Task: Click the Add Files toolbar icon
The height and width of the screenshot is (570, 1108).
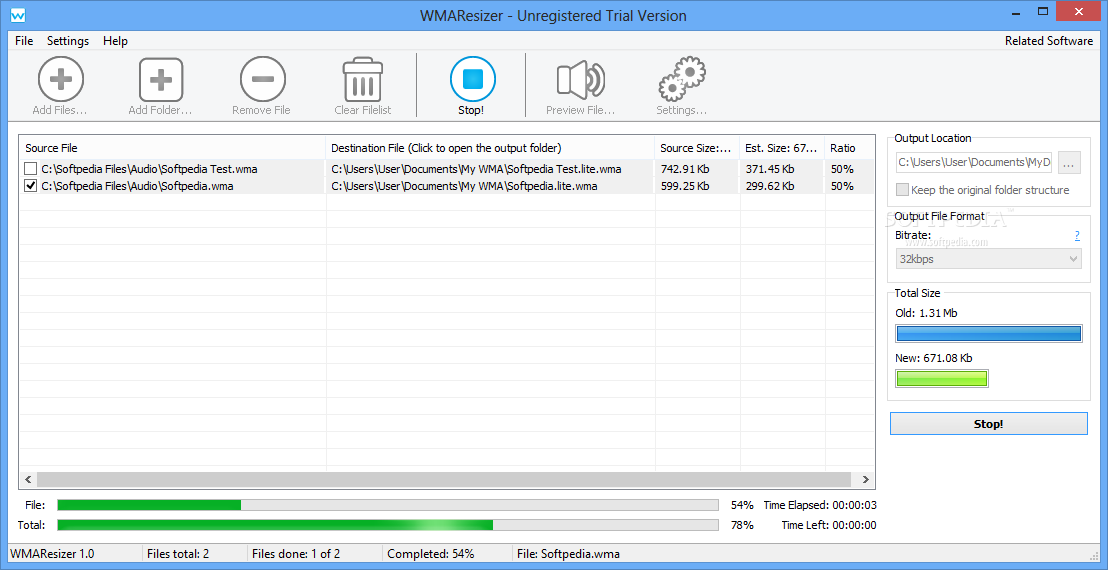Action: click(61, 79)
